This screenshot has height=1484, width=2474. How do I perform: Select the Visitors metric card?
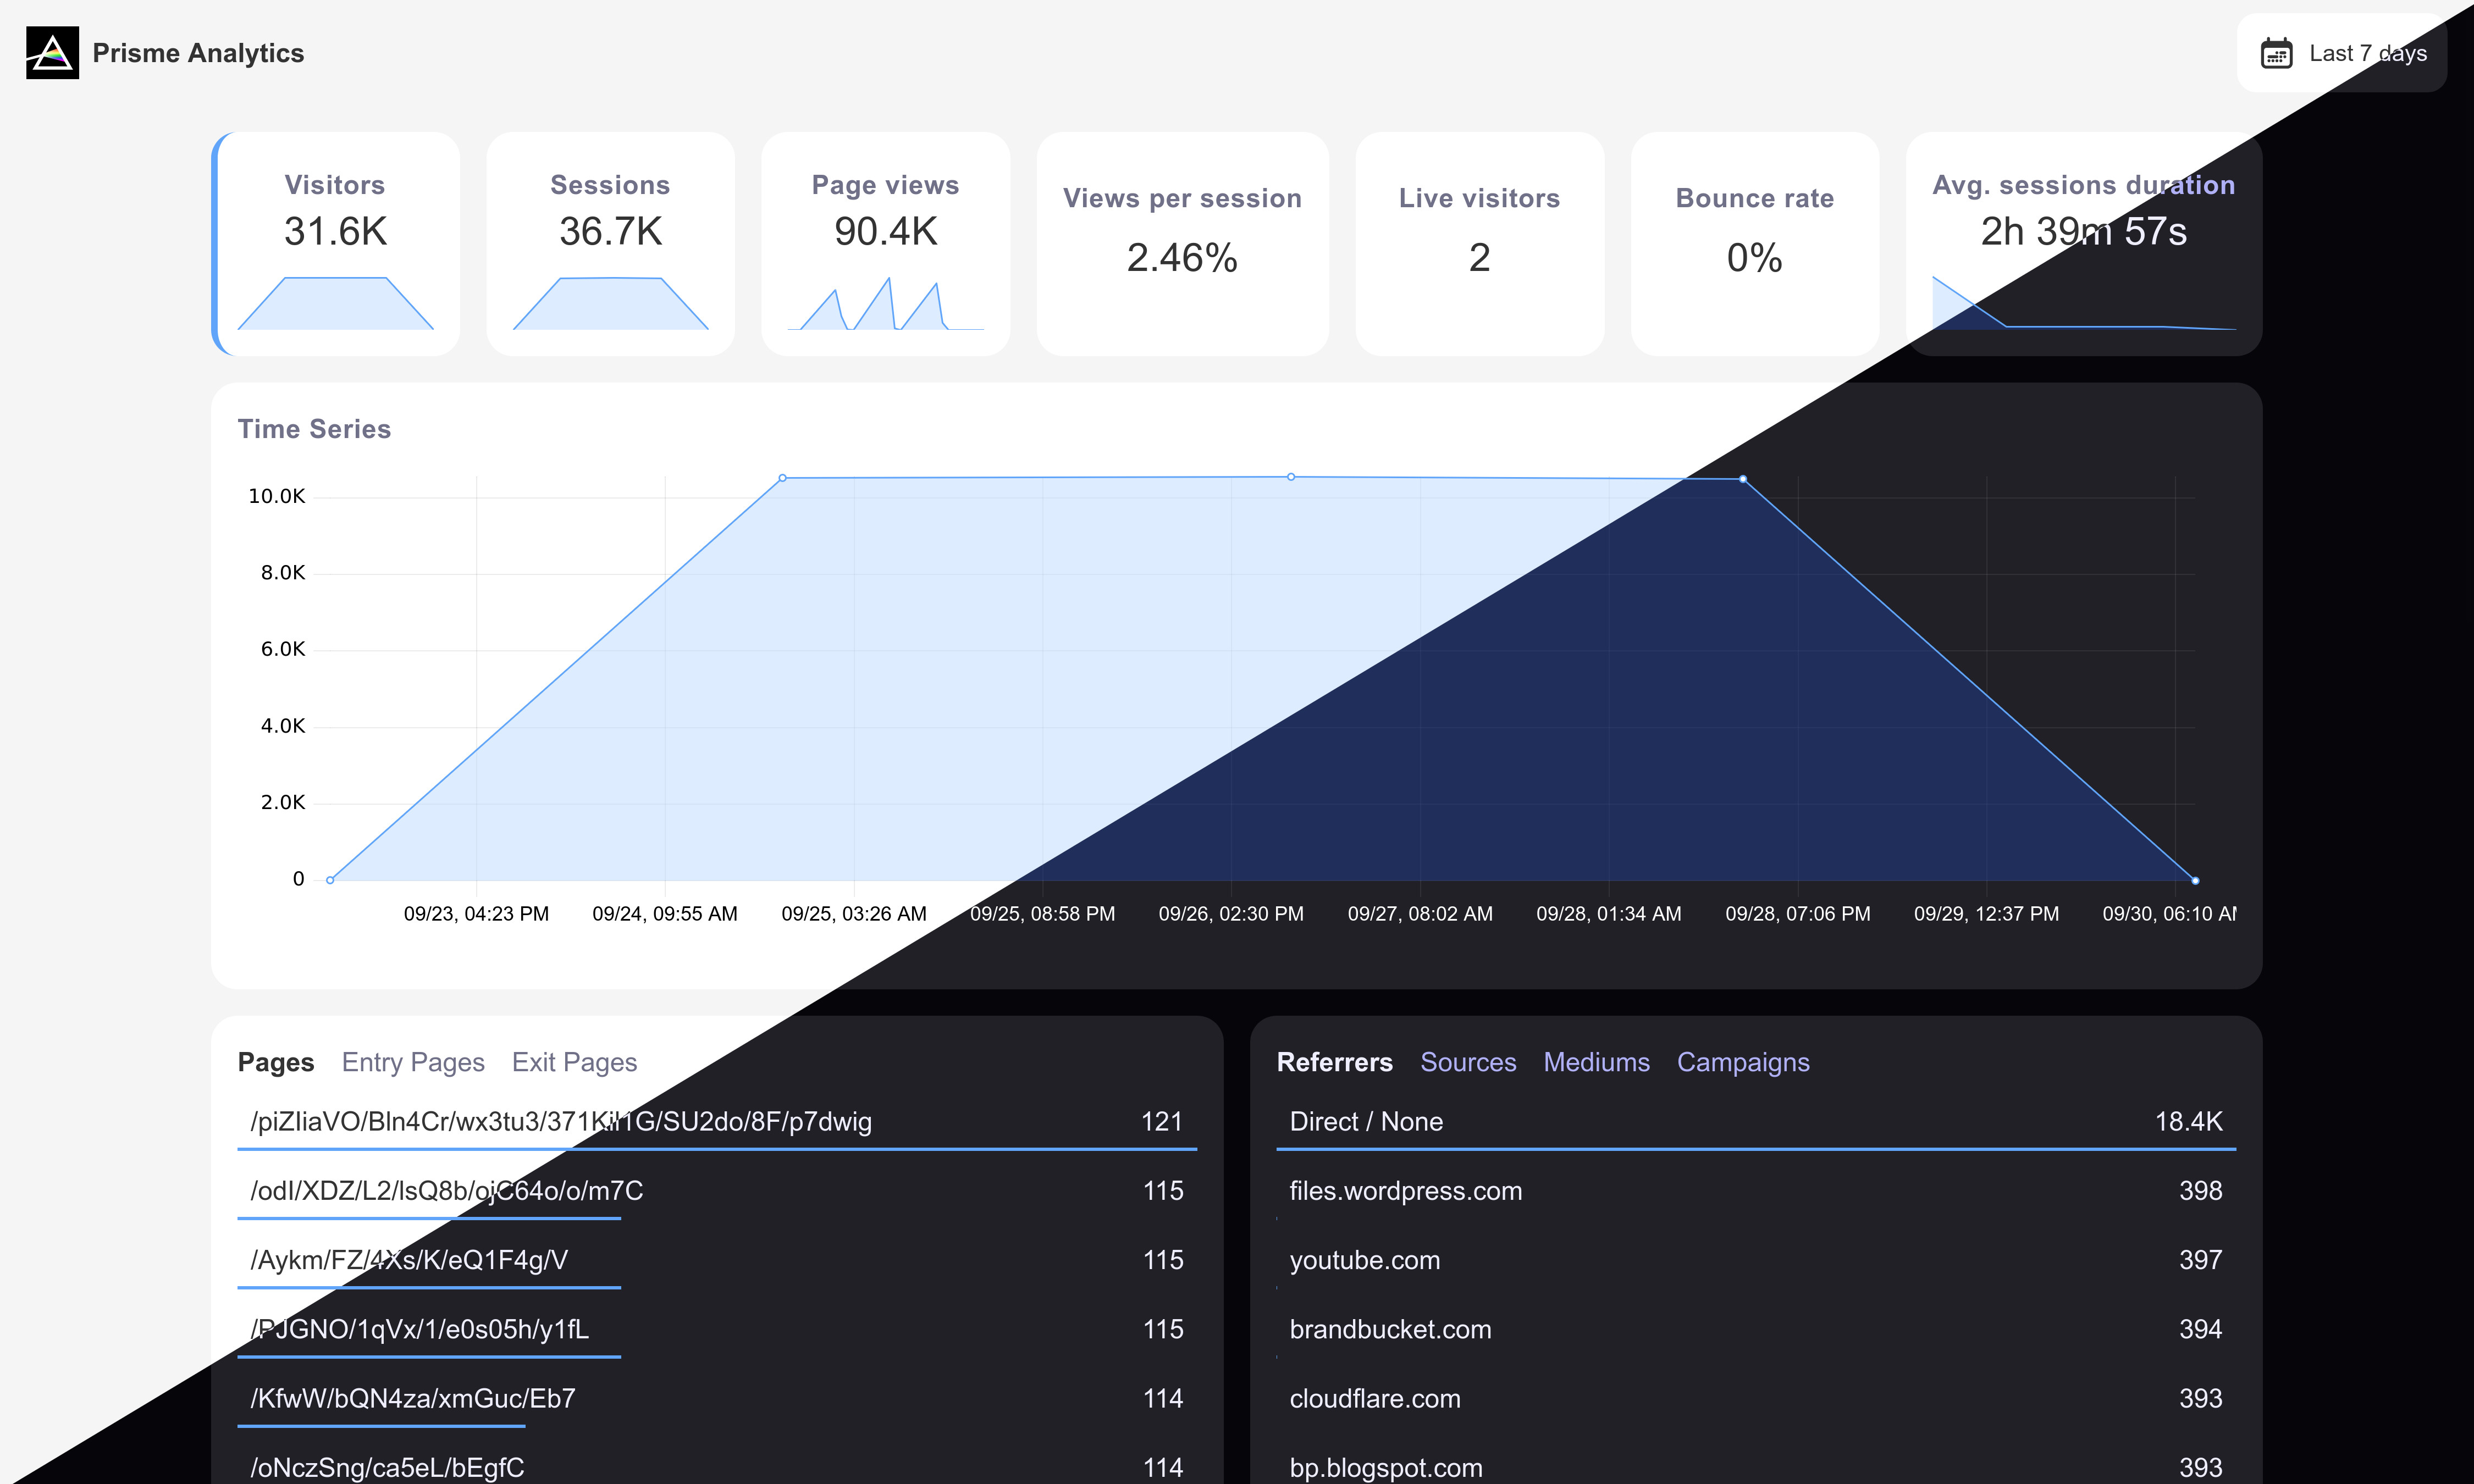coord(335,243)
